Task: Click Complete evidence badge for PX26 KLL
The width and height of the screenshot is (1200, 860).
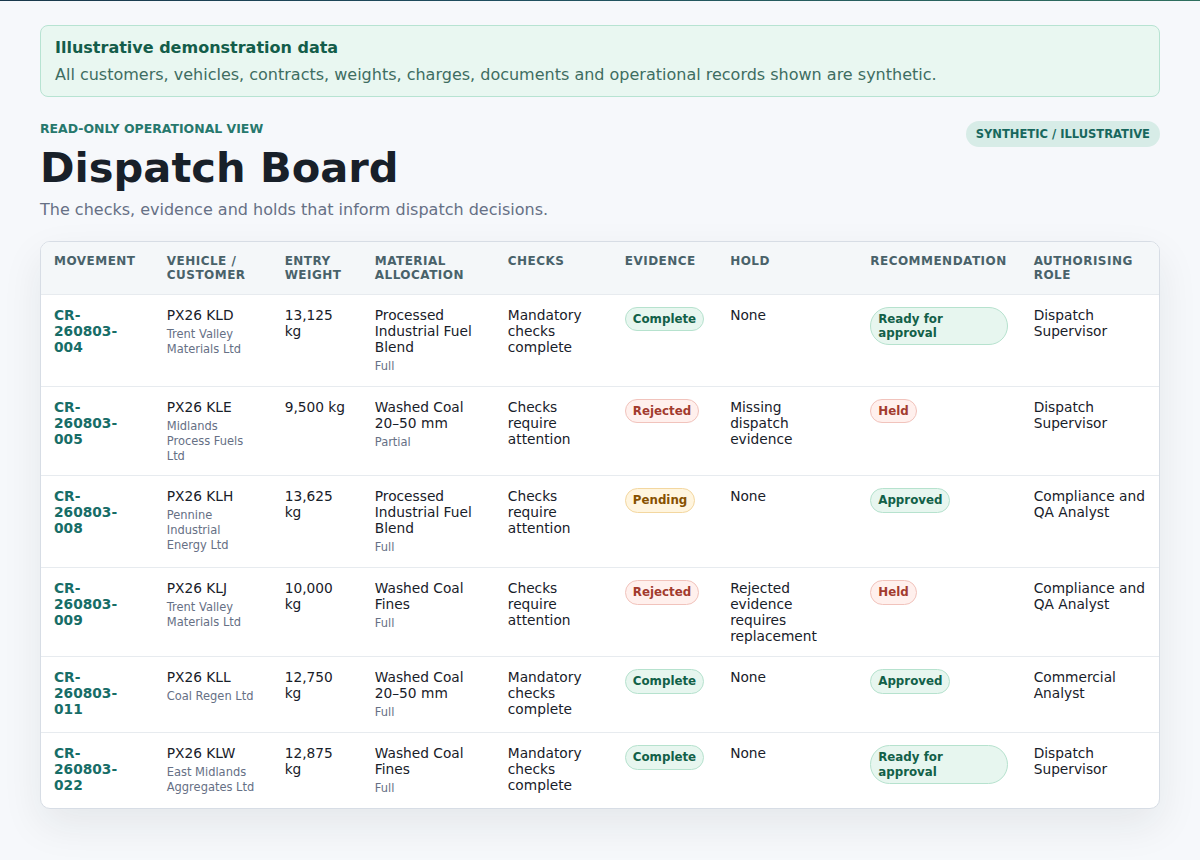Action: tap(664, 681)
